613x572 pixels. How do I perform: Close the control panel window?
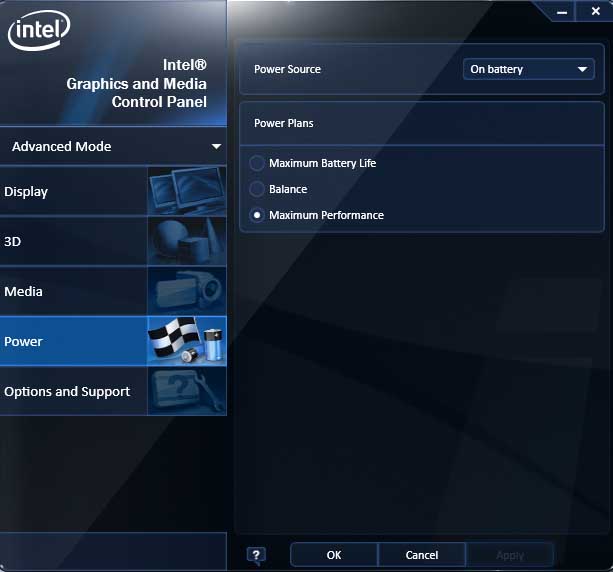point(595,11)
